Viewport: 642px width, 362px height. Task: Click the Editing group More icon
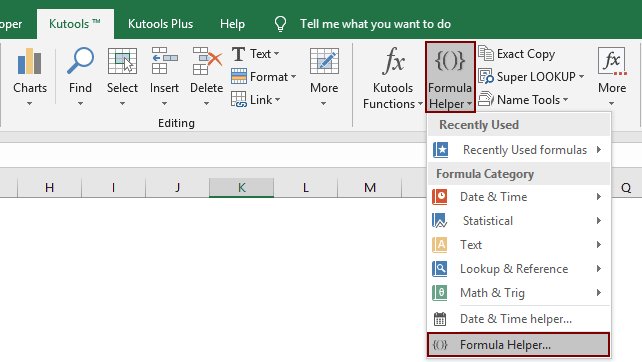click(x=324, y=61)
